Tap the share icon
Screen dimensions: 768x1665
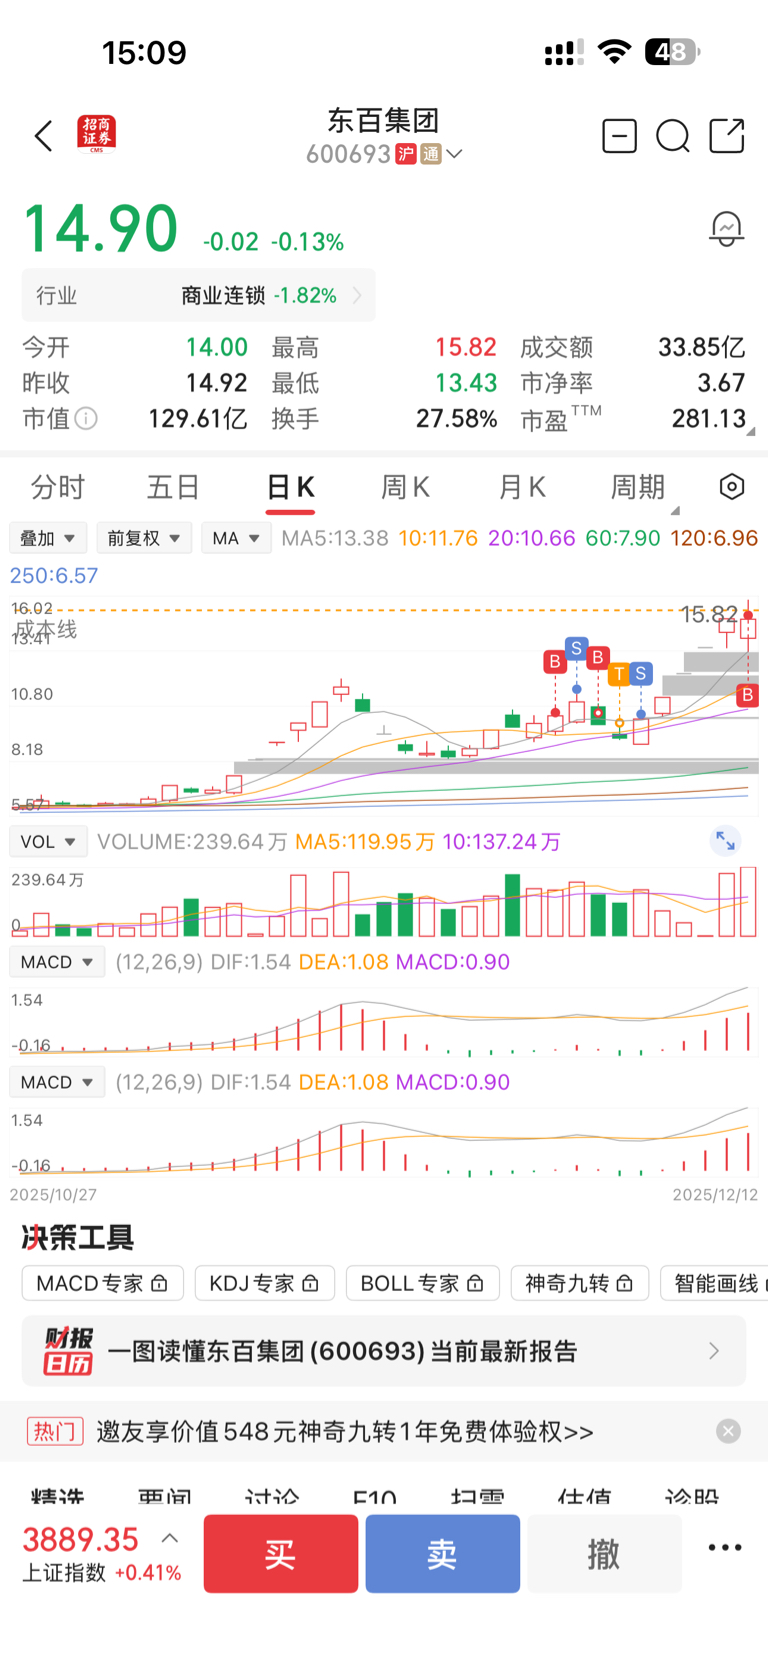(x=727, y=135)
